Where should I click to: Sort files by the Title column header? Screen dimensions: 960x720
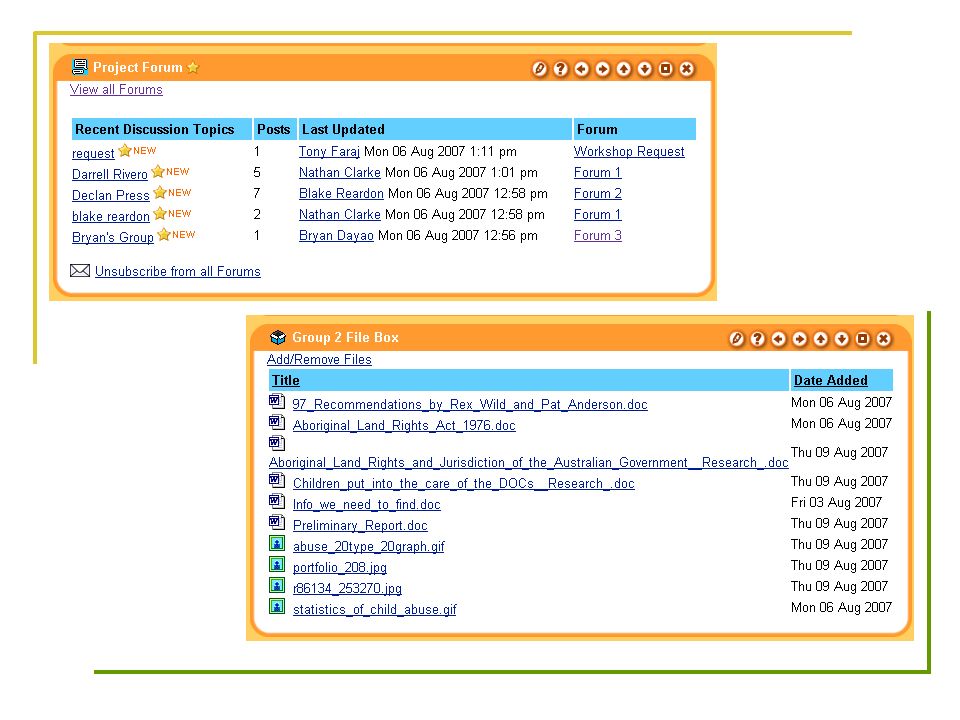286,380
